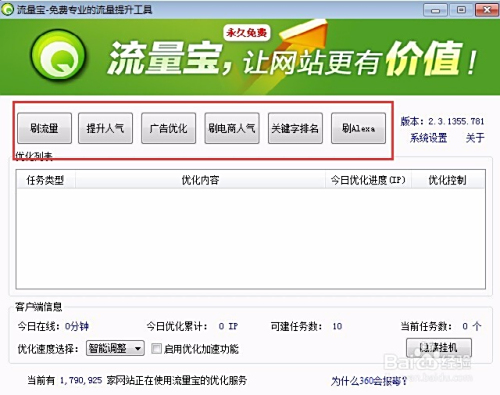
Task: Click the green Q logo in the banner
Action: [59, 55]
